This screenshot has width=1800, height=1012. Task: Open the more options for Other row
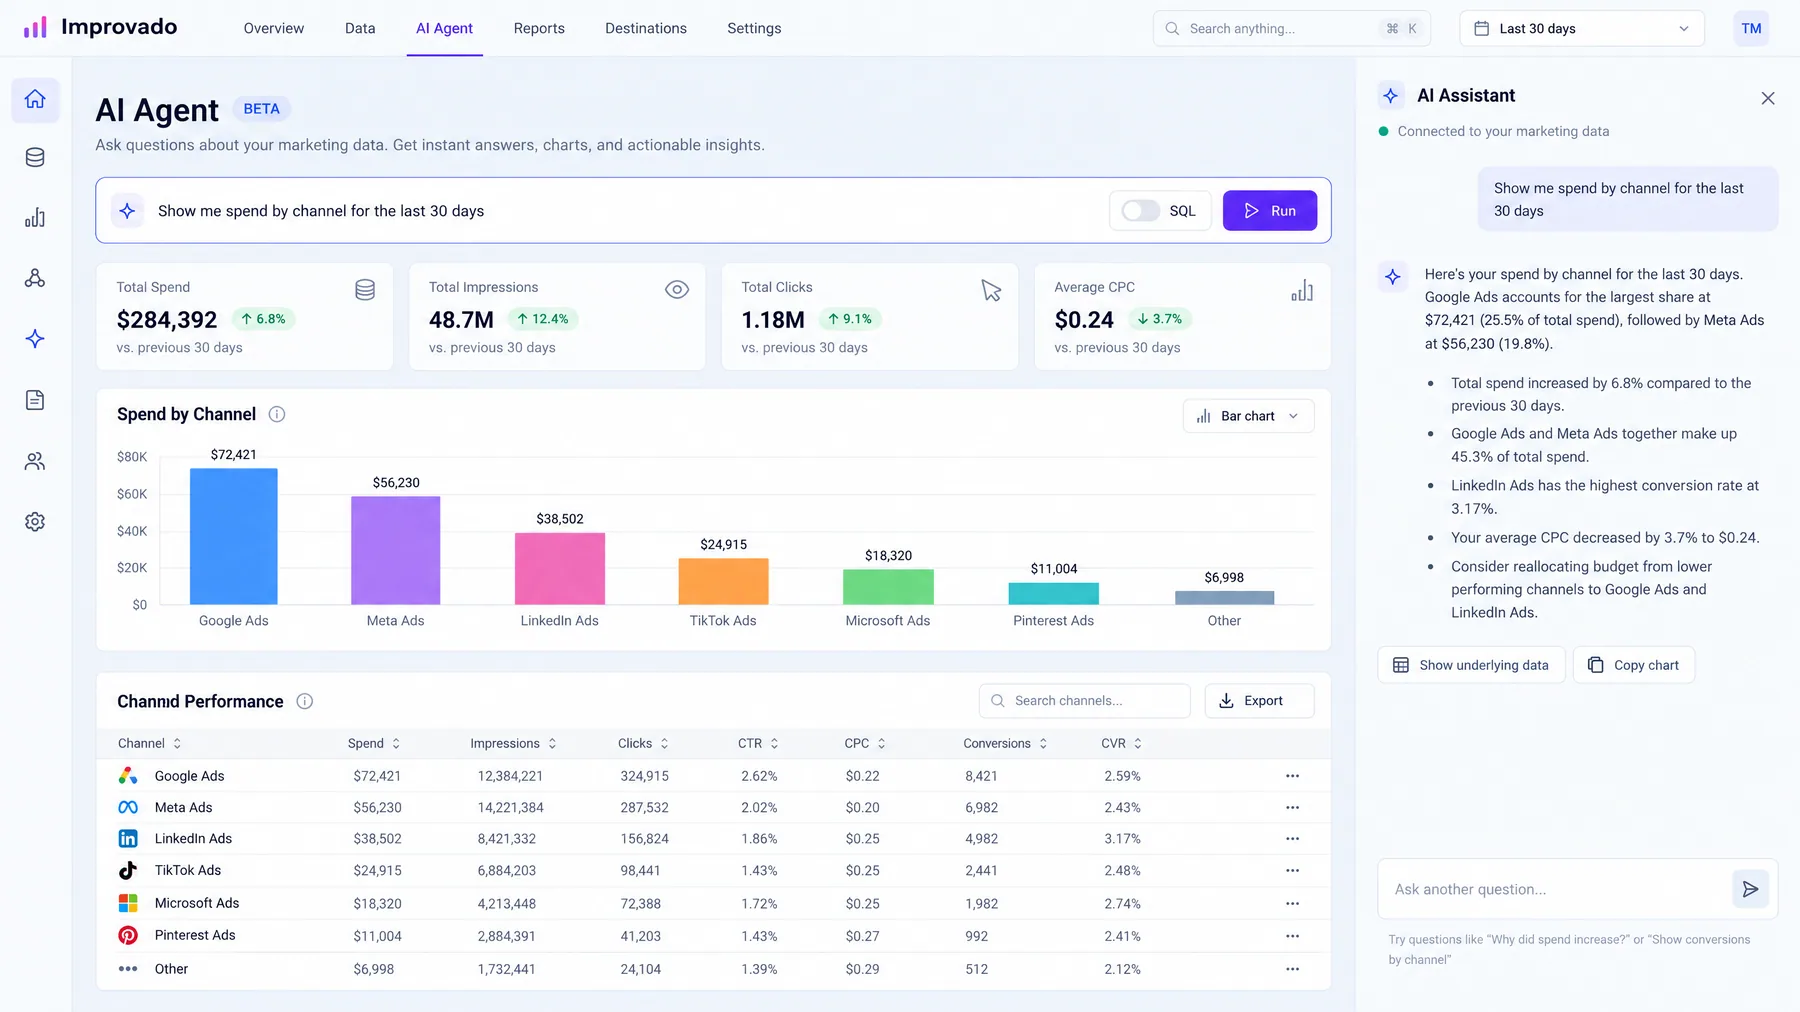(1292, 969)
